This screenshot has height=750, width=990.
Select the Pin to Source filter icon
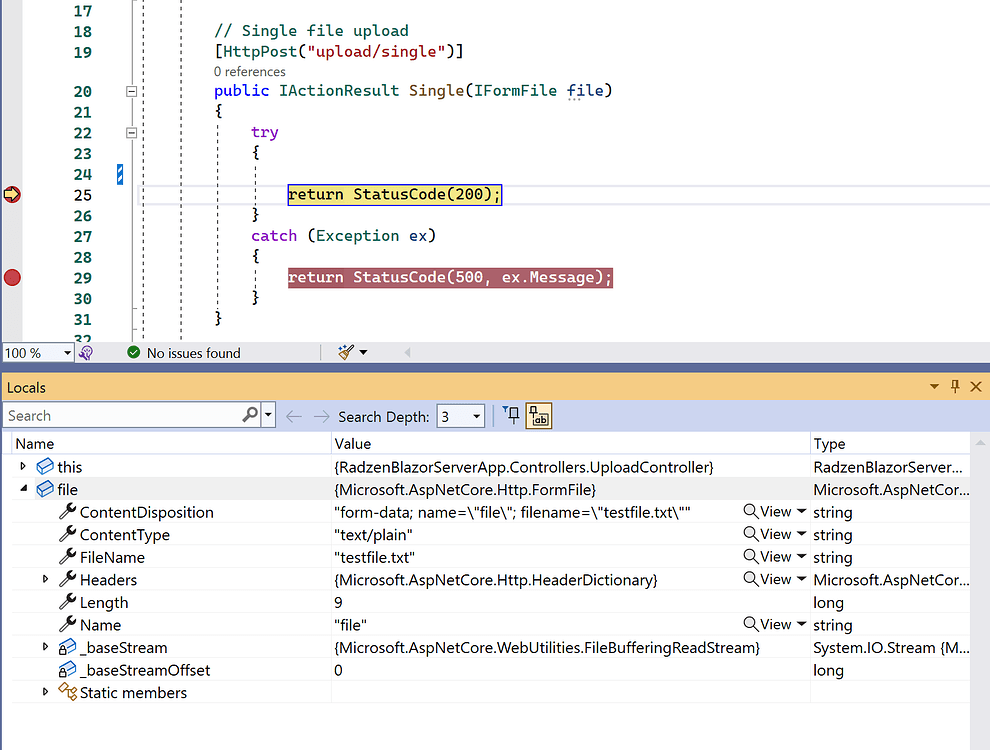[x=512, y=416]
